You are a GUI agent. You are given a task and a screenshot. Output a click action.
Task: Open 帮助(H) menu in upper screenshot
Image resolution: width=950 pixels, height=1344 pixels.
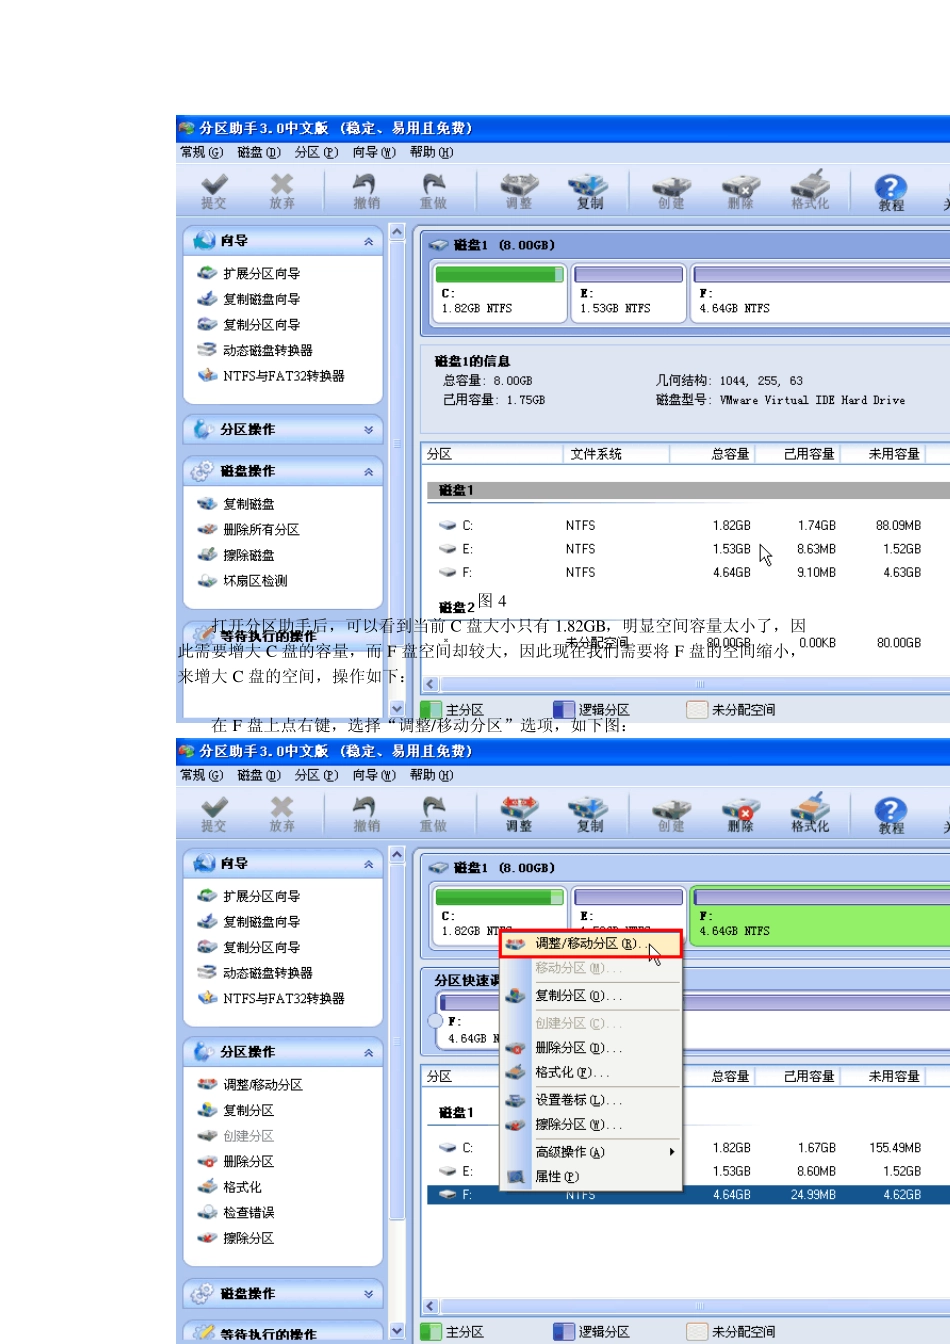click(431, 152)
